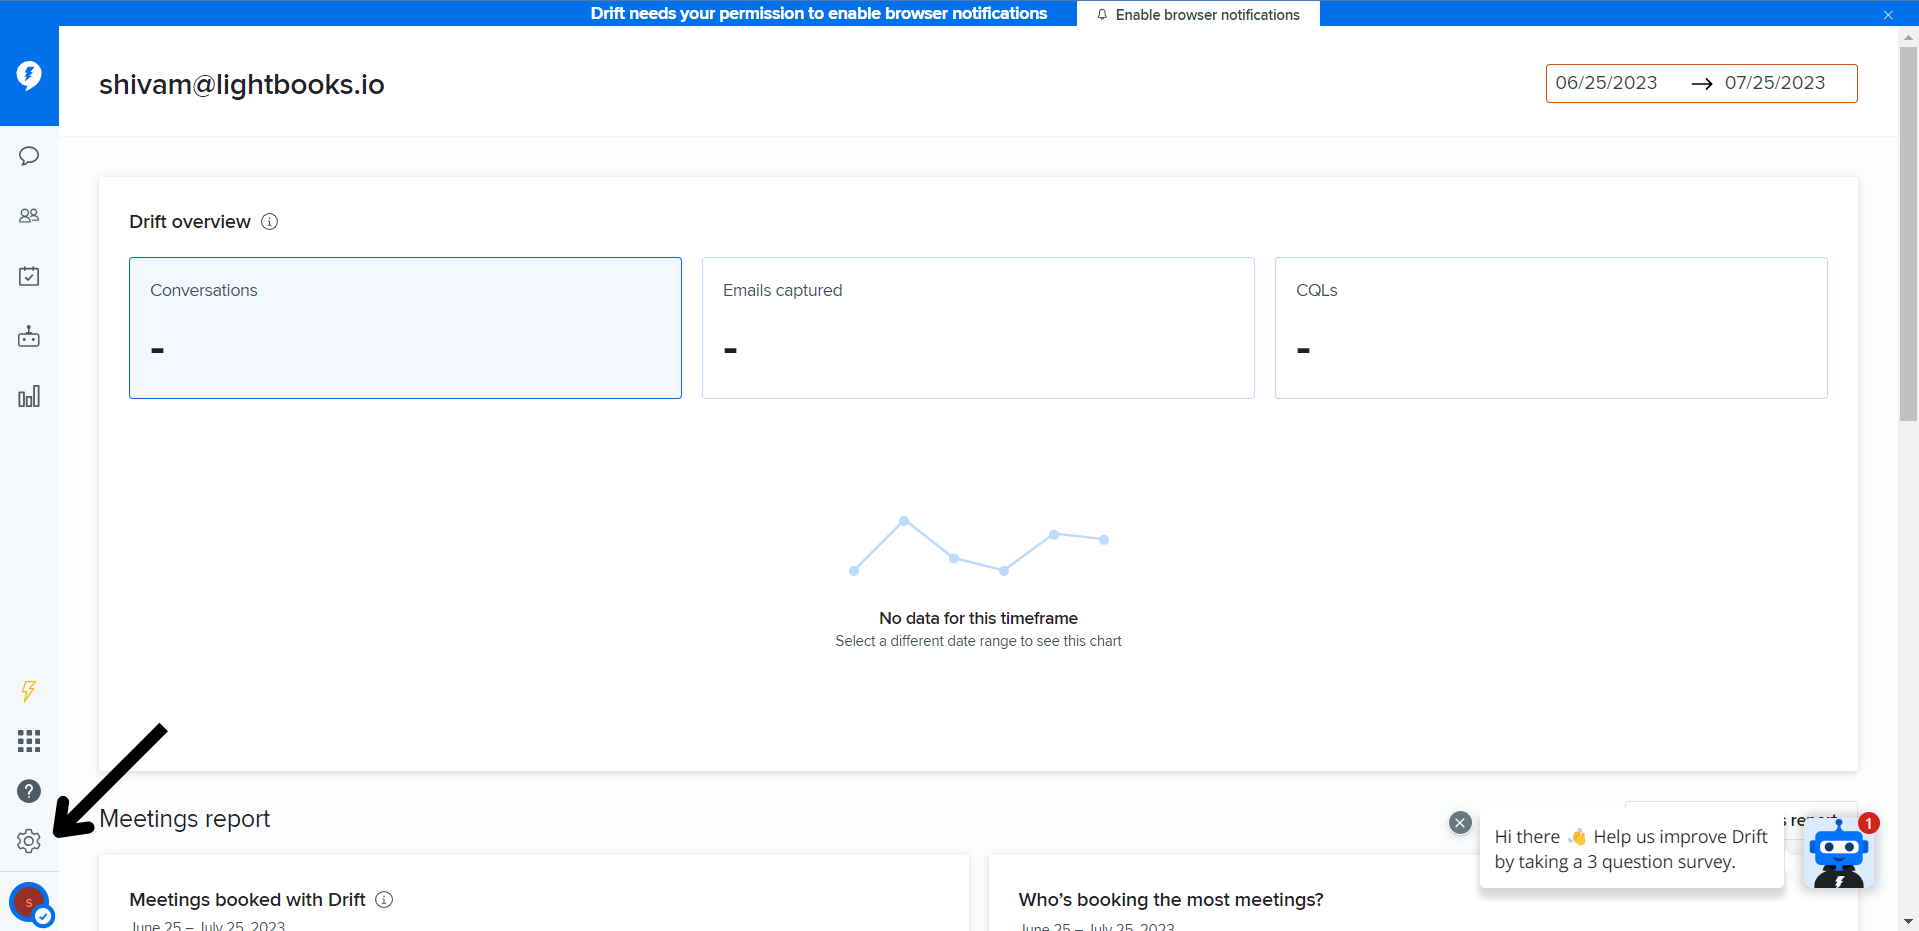Open the Reports bar chart icon
This screenshot has height=931, width=1919.
pyautogui.click(x=29, y=396)
